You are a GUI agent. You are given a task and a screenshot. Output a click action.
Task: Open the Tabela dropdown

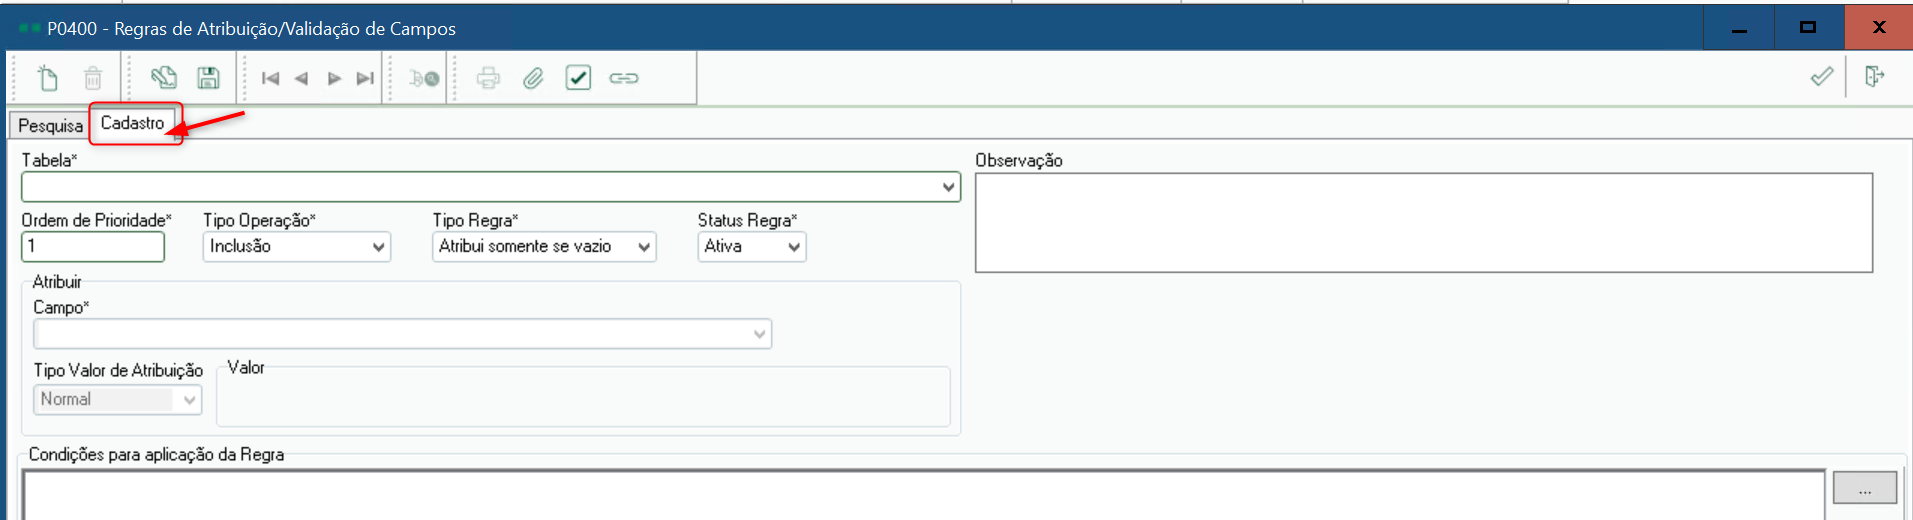[x=491, y=187]
